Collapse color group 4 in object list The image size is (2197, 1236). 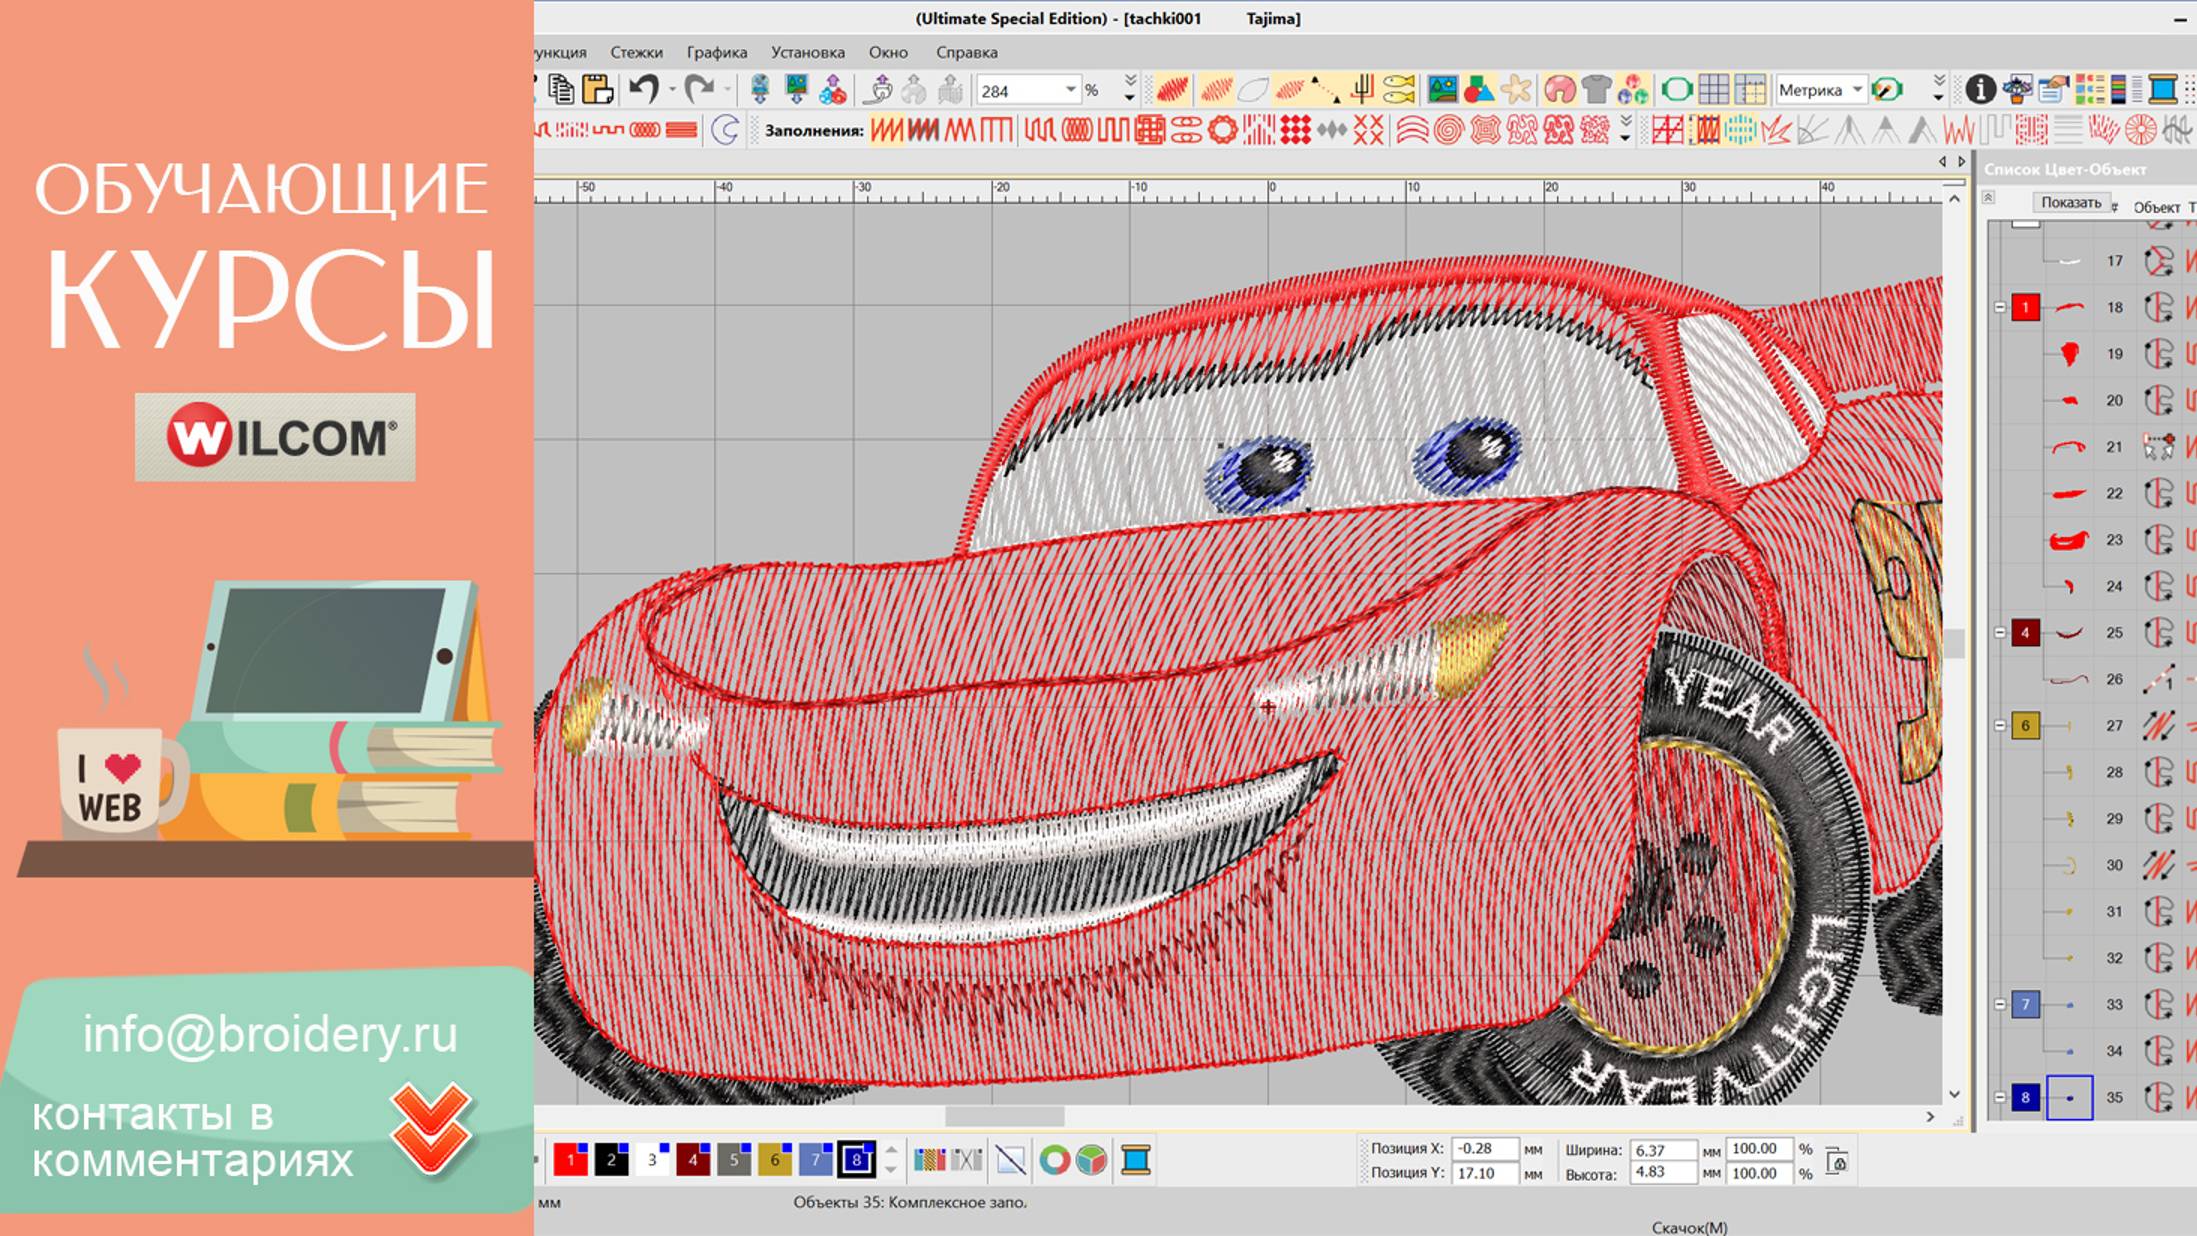(2000, 633)
